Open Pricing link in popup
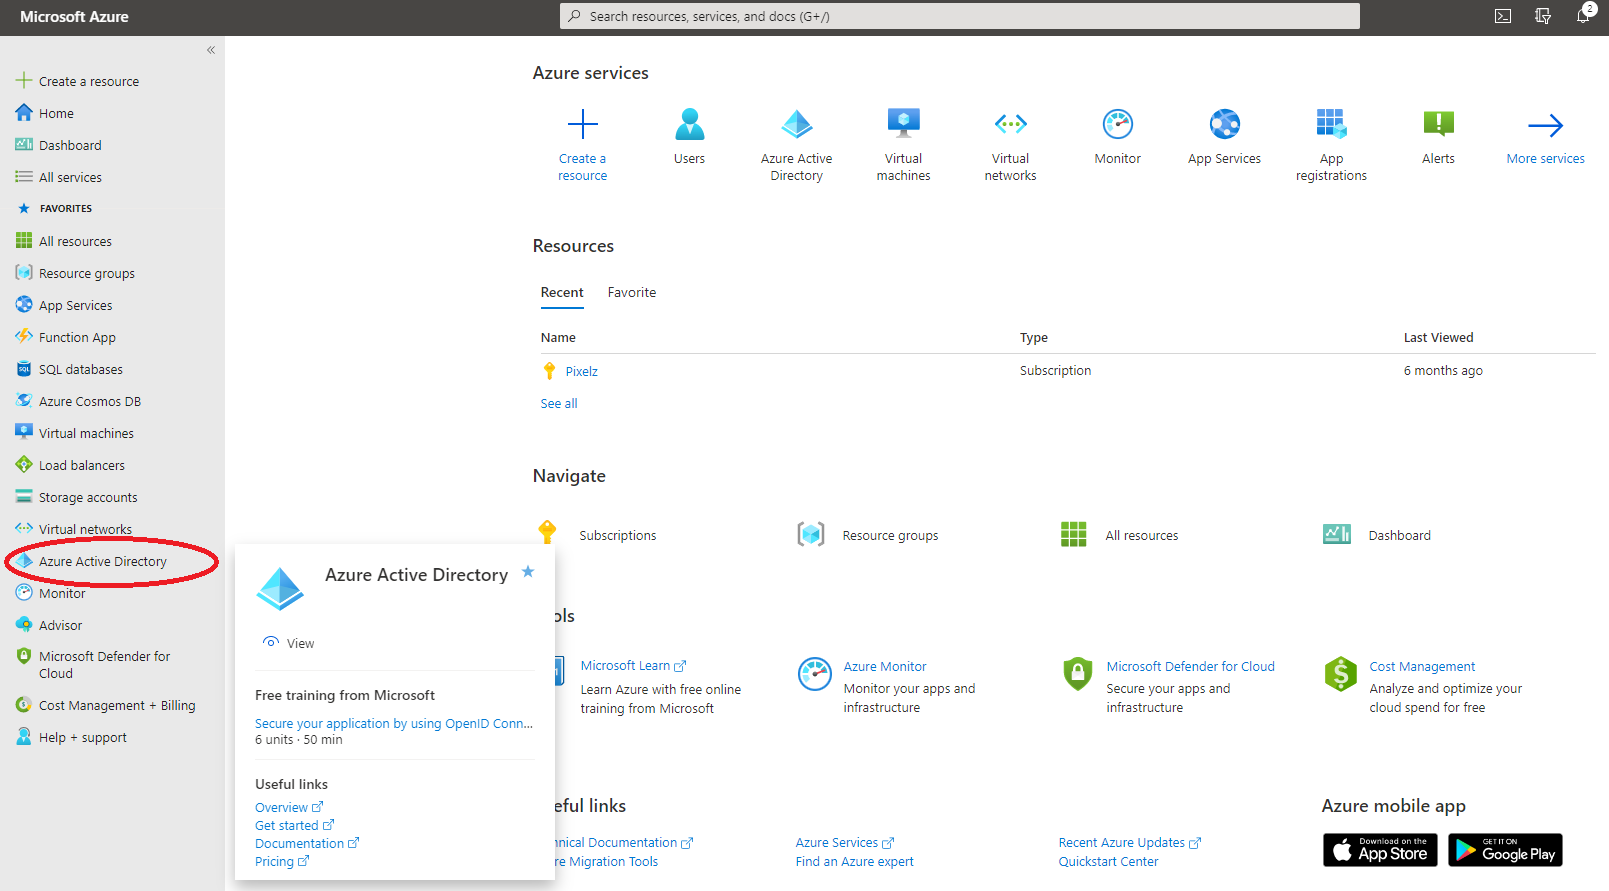 (x=282, y=861)
